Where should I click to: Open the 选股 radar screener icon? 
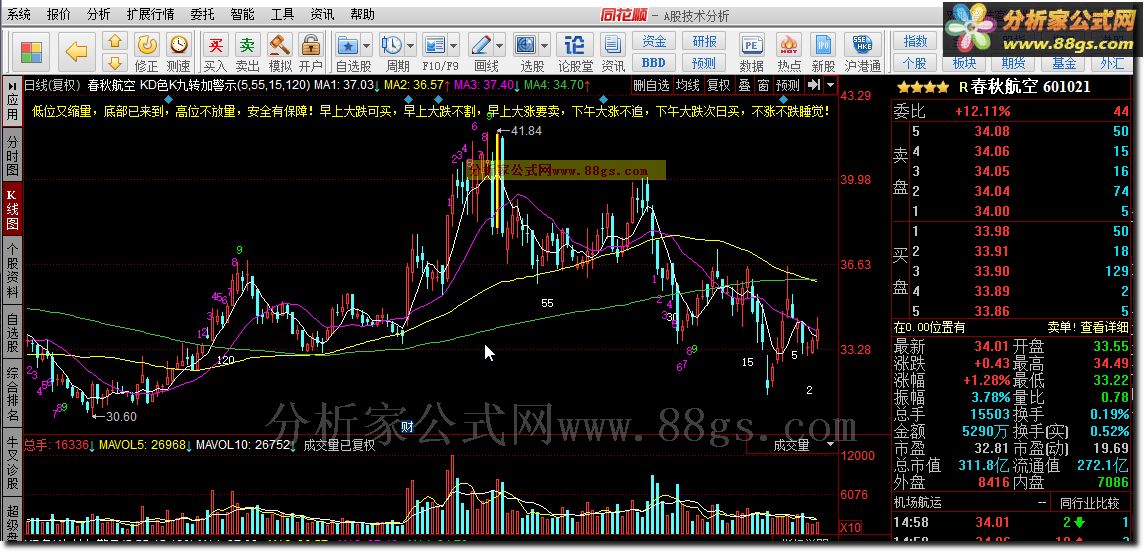[x=526, y=46]
